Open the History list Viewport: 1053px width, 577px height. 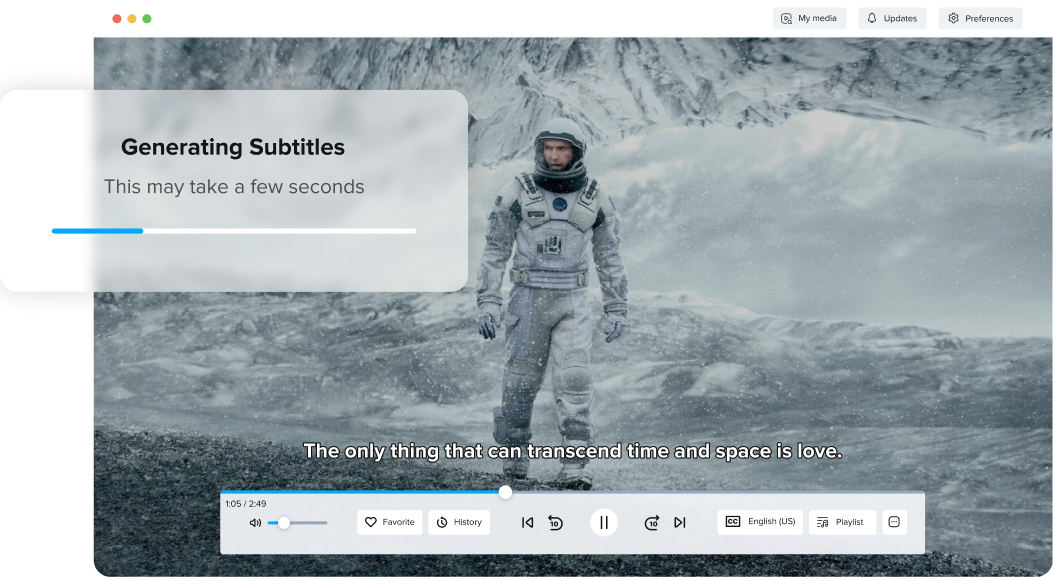pyautogui.click(x=459, y=522)
